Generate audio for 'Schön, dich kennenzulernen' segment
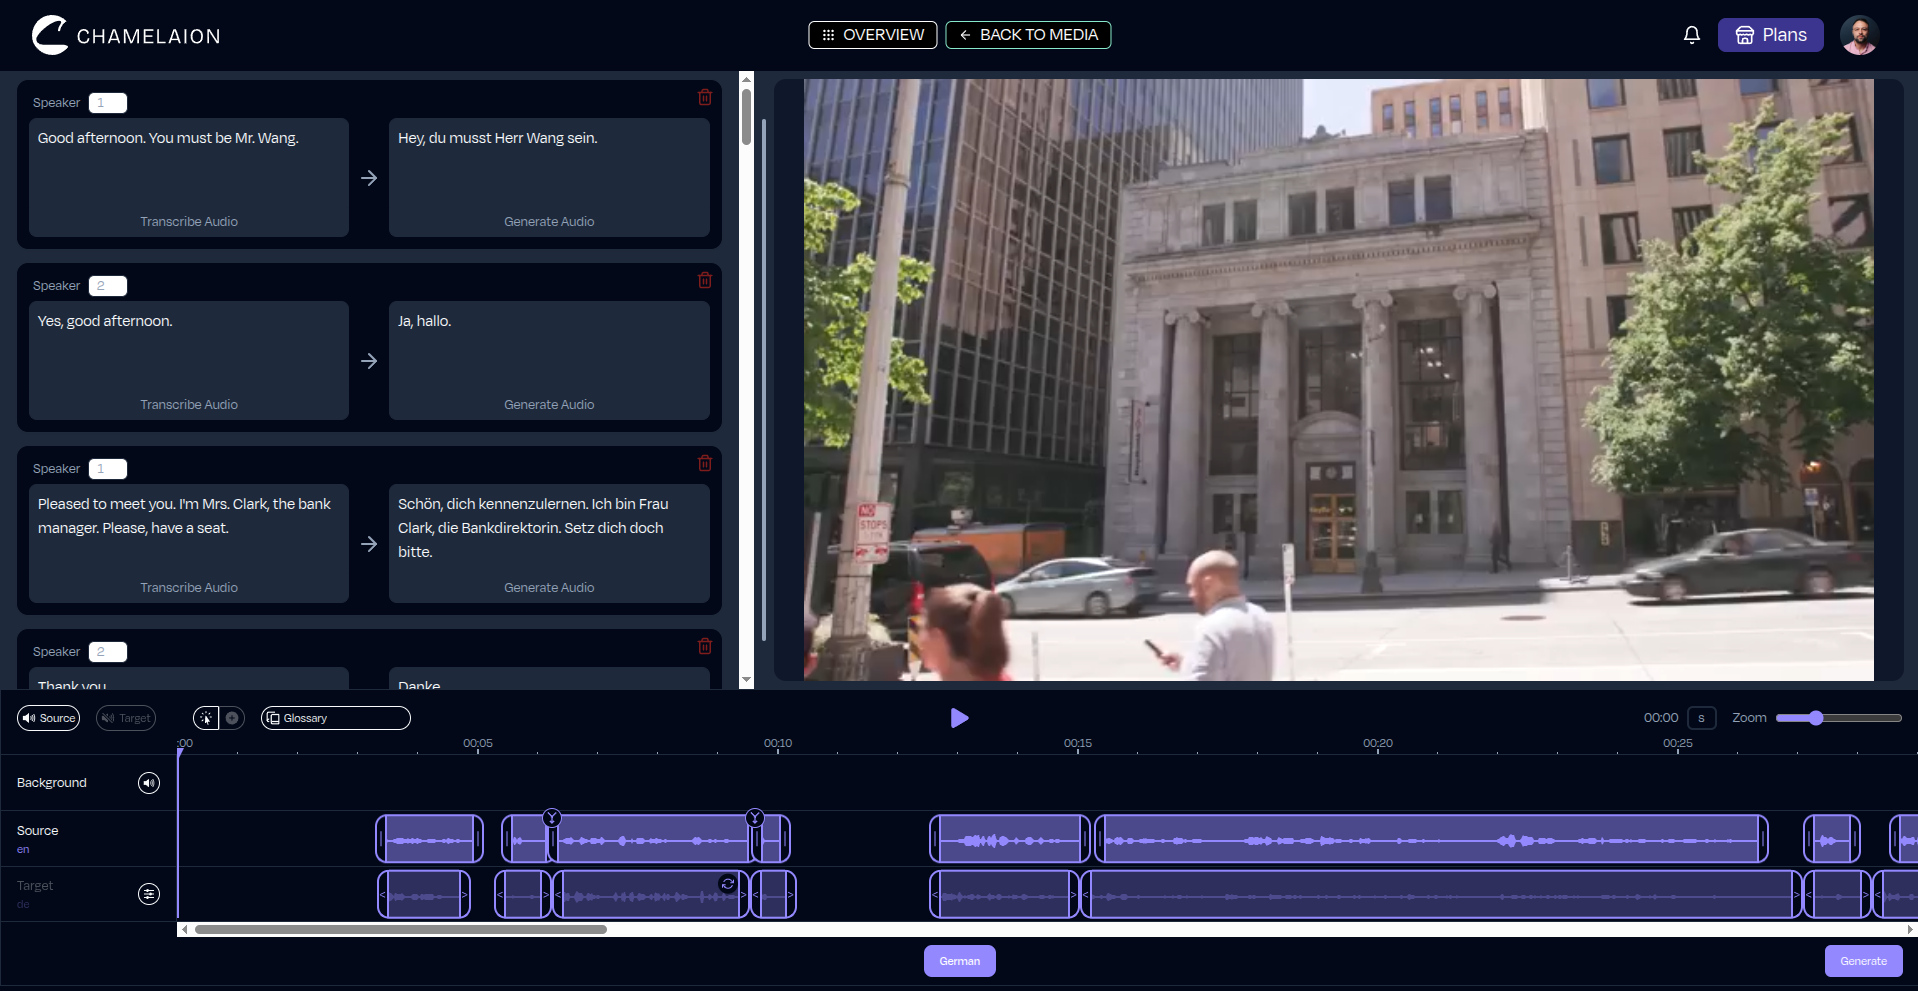 click(549, 588)
